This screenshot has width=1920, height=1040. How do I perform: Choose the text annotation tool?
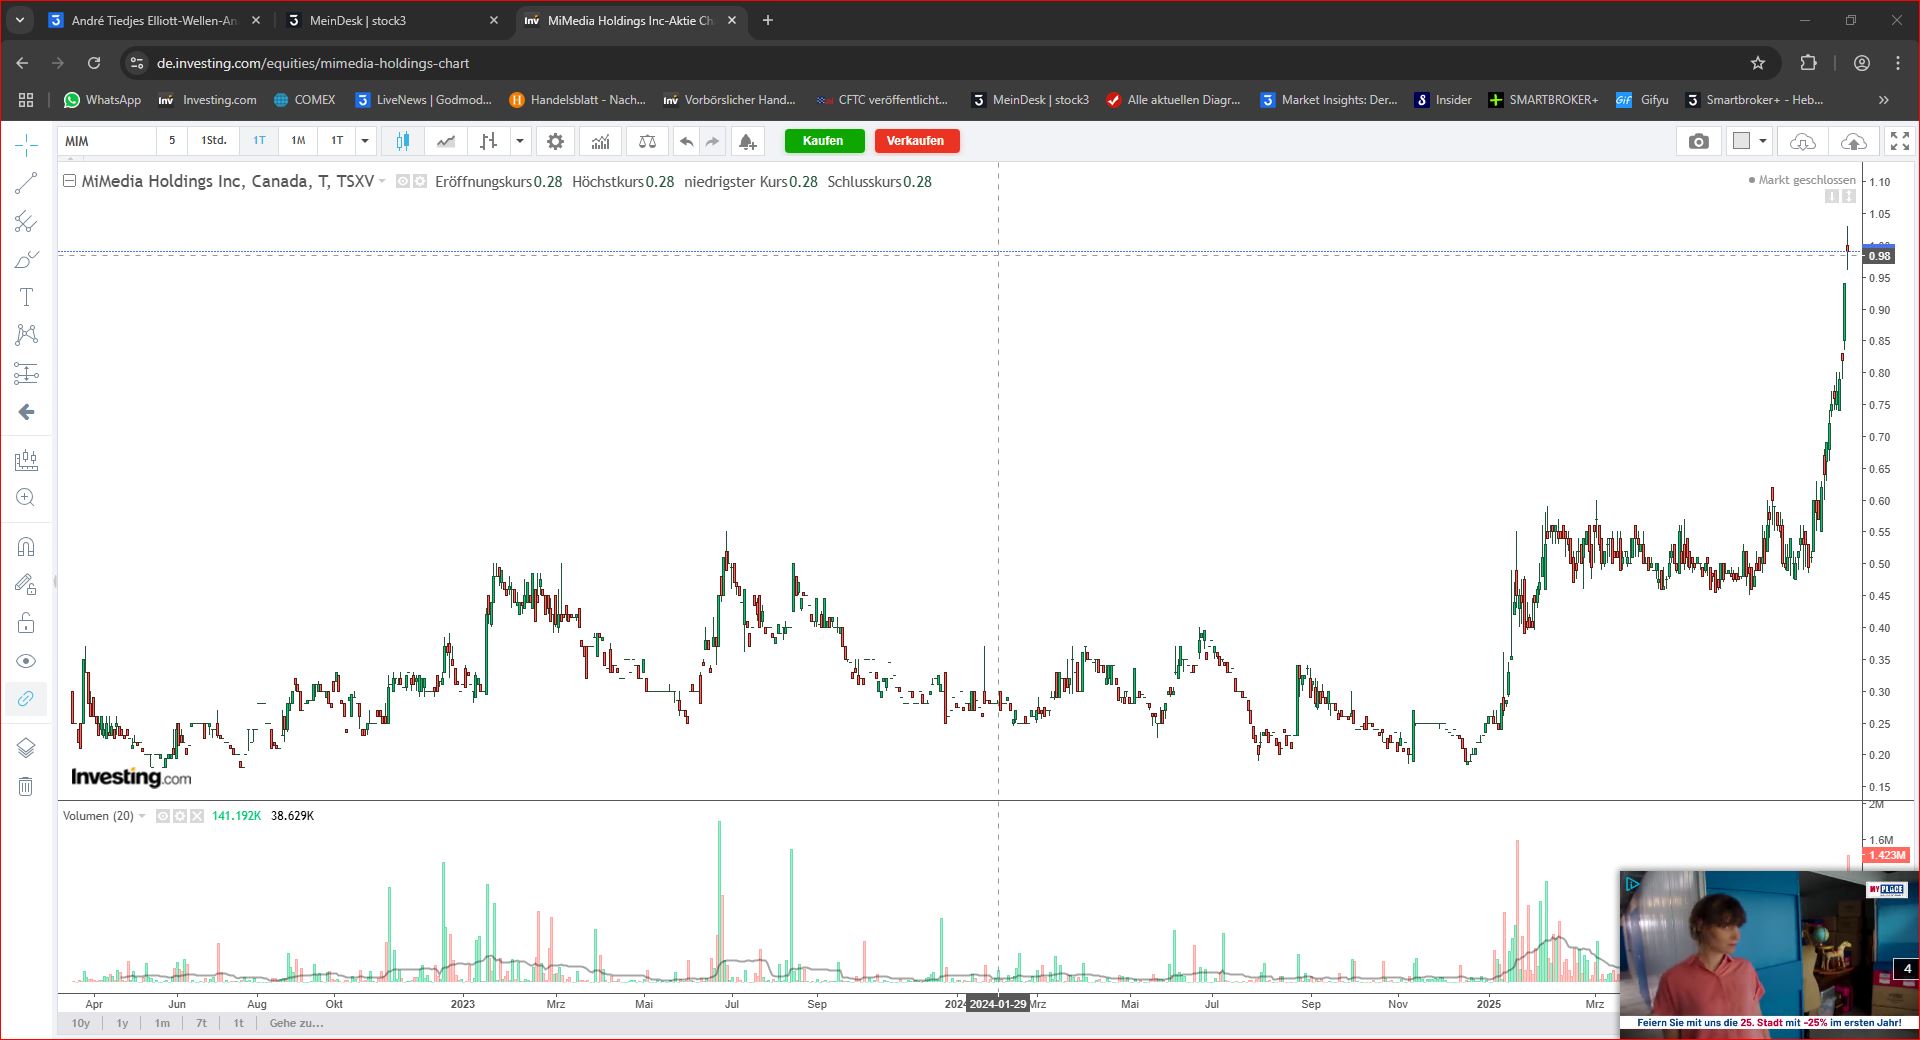click(26, 297)
